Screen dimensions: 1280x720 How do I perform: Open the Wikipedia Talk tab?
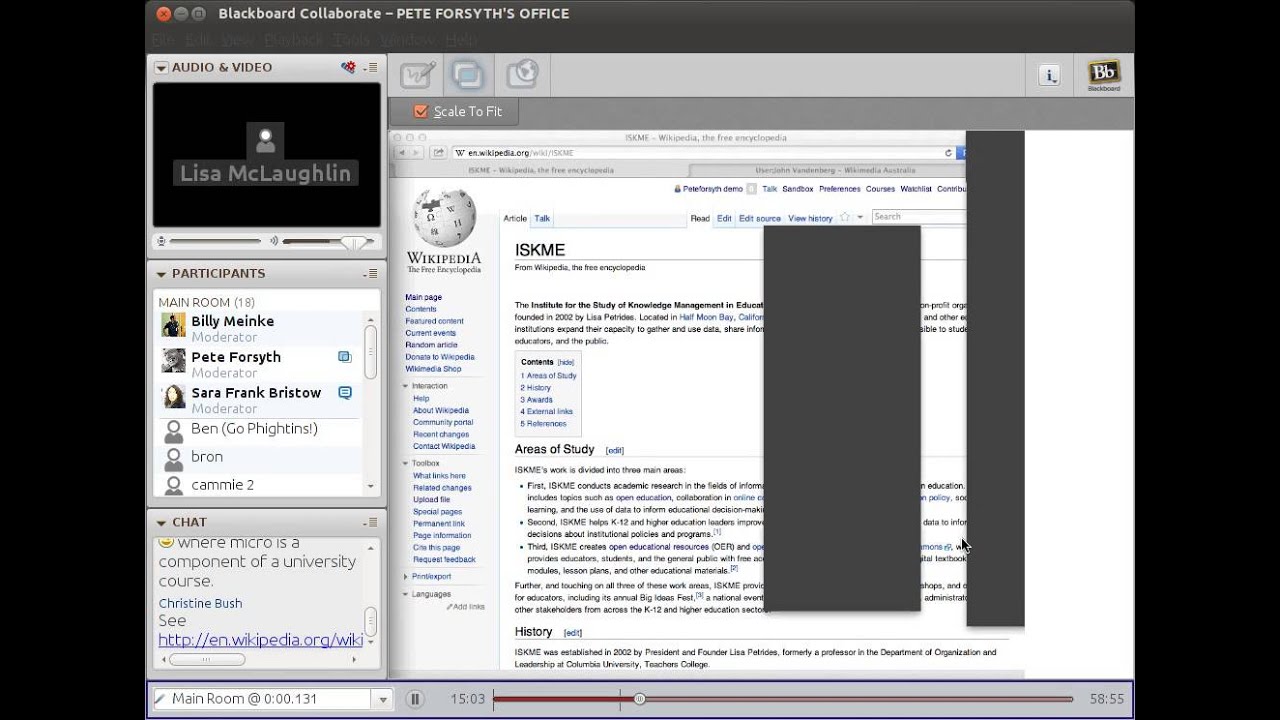coord(542,218)
